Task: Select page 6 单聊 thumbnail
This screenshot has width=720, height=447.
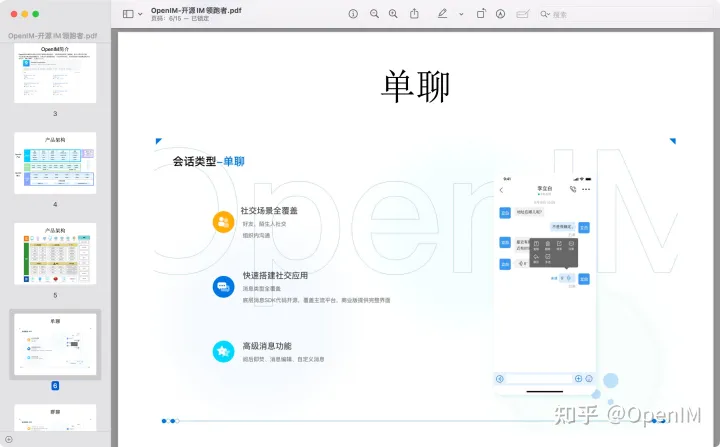Action: [55, 344]
